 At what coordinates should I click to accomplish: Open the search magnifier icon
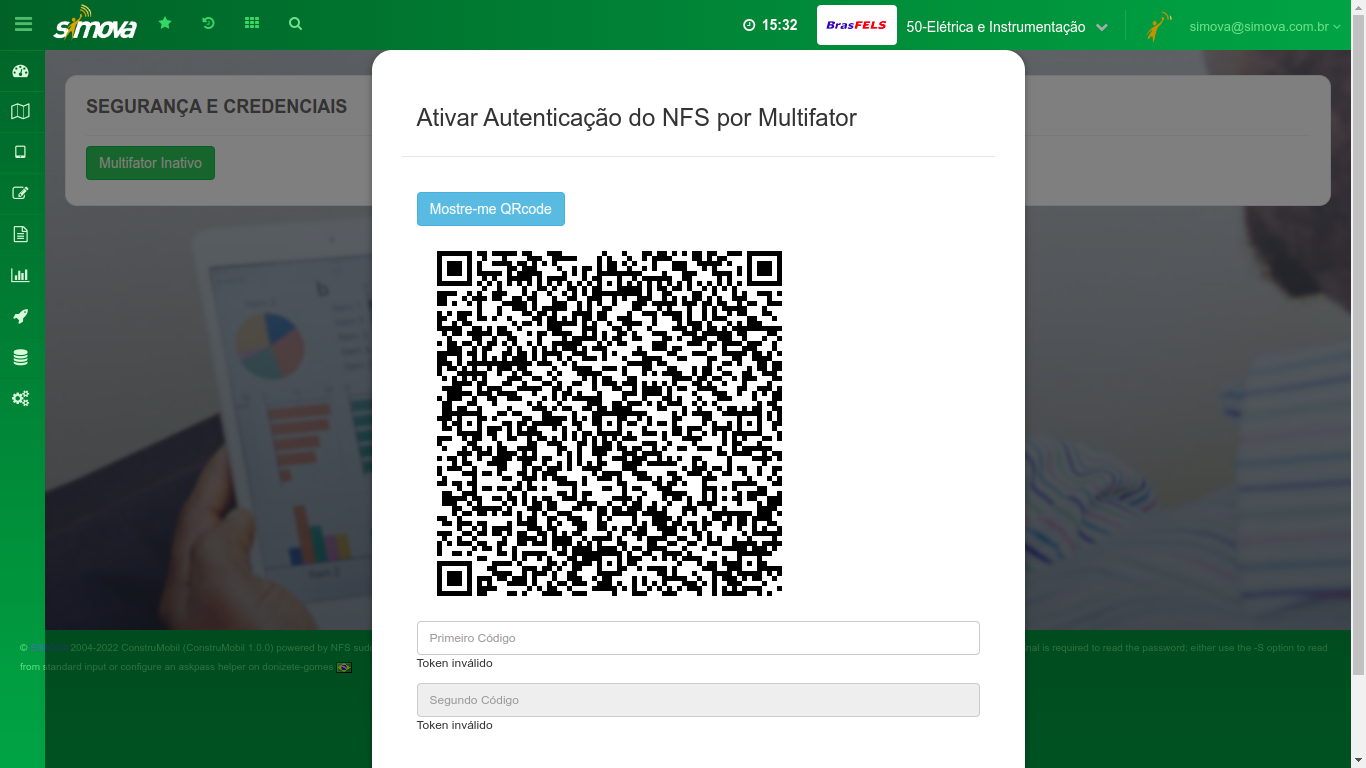click(x=295, y=22)
